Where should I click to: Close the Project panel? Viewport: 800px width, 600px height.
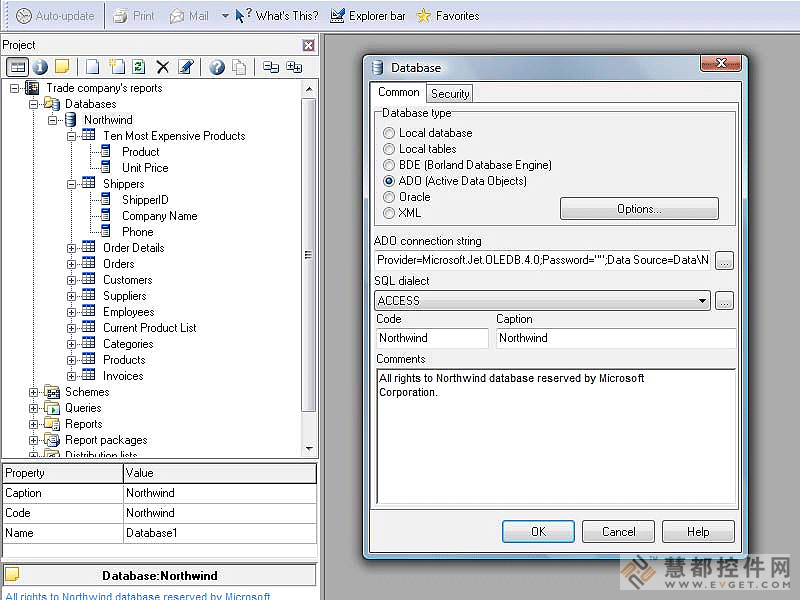[x=309, y=45]
